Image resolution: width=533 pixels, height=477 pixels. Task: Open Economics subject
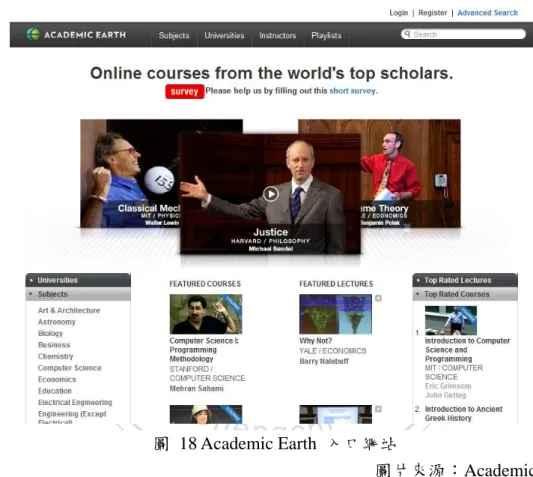(57, 379)
